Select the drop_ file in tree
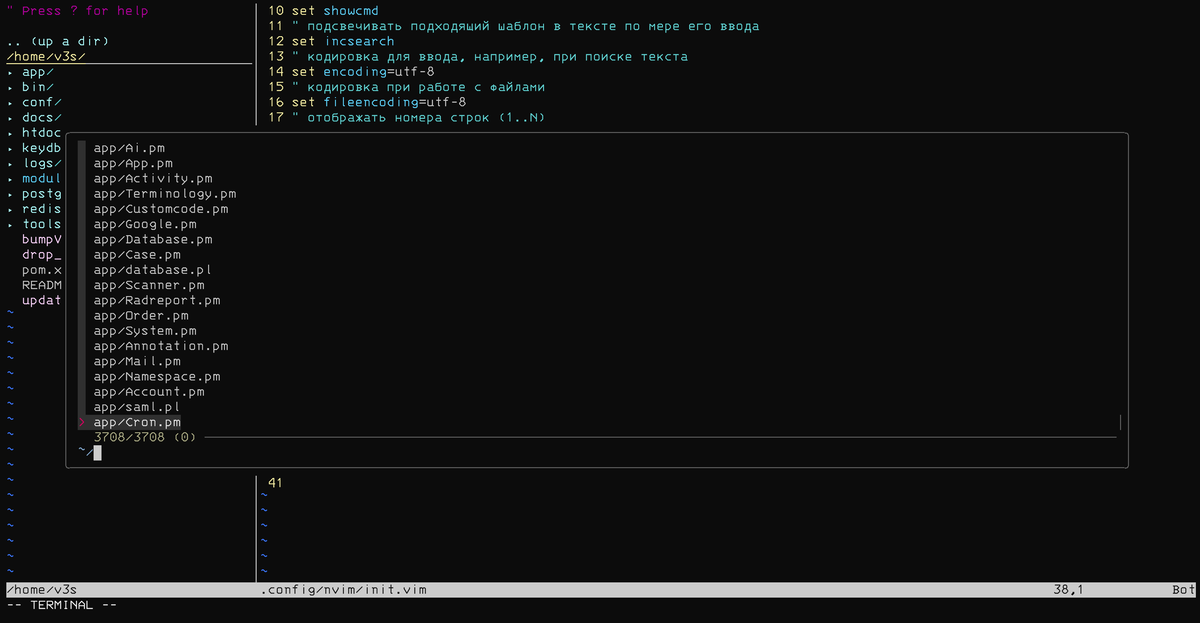 42,255
